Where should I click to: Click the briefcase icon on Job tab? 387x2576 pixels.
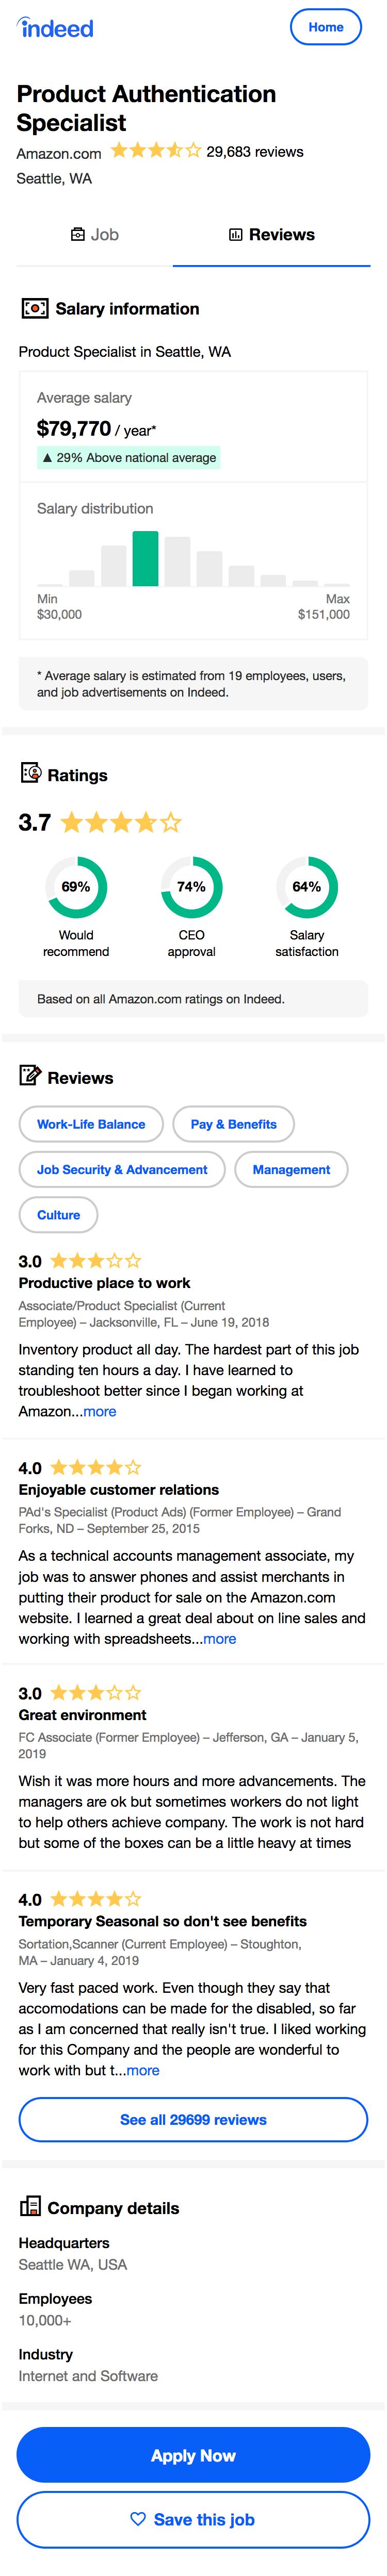point(78,235)
